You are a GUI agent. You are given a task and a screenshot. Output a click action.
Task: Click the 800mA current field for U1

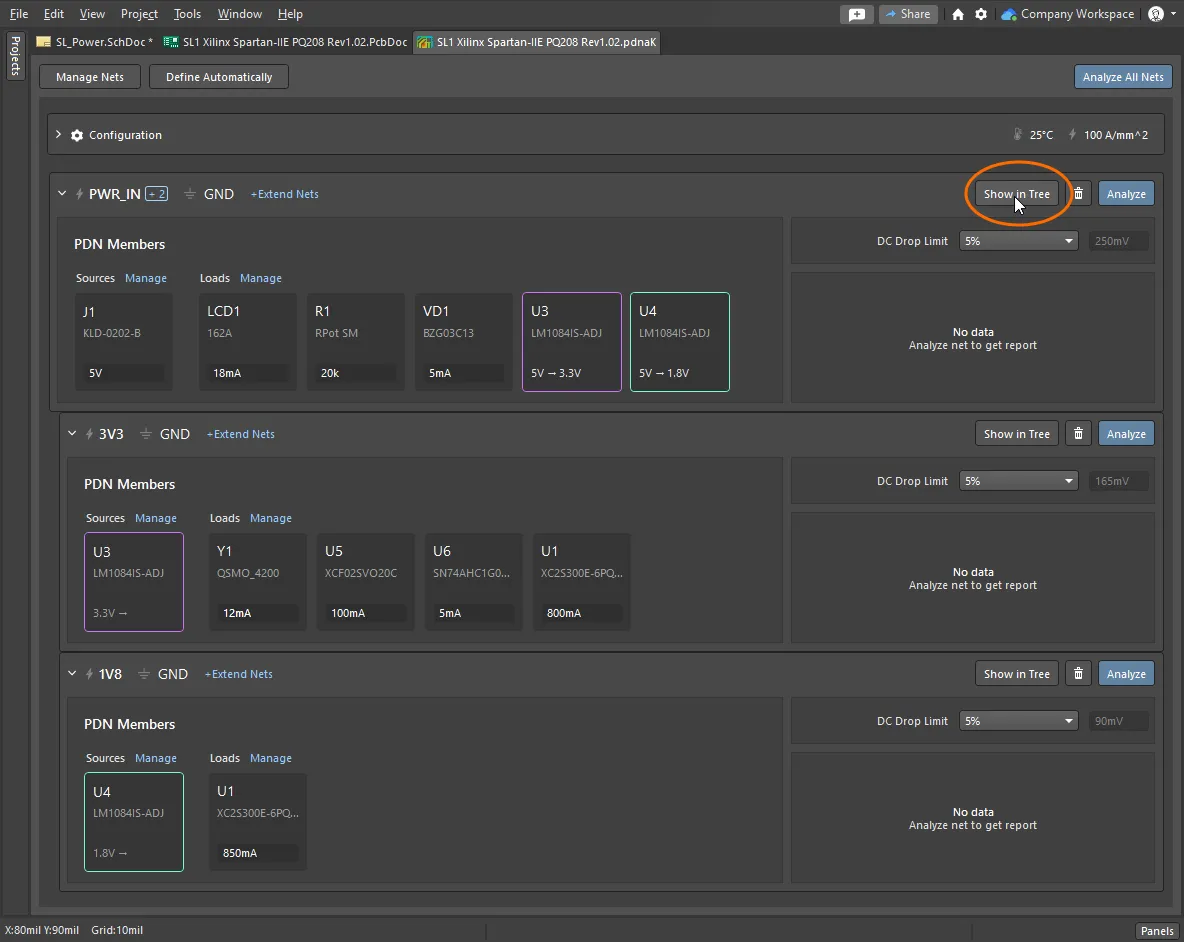[x=579, y=613]
